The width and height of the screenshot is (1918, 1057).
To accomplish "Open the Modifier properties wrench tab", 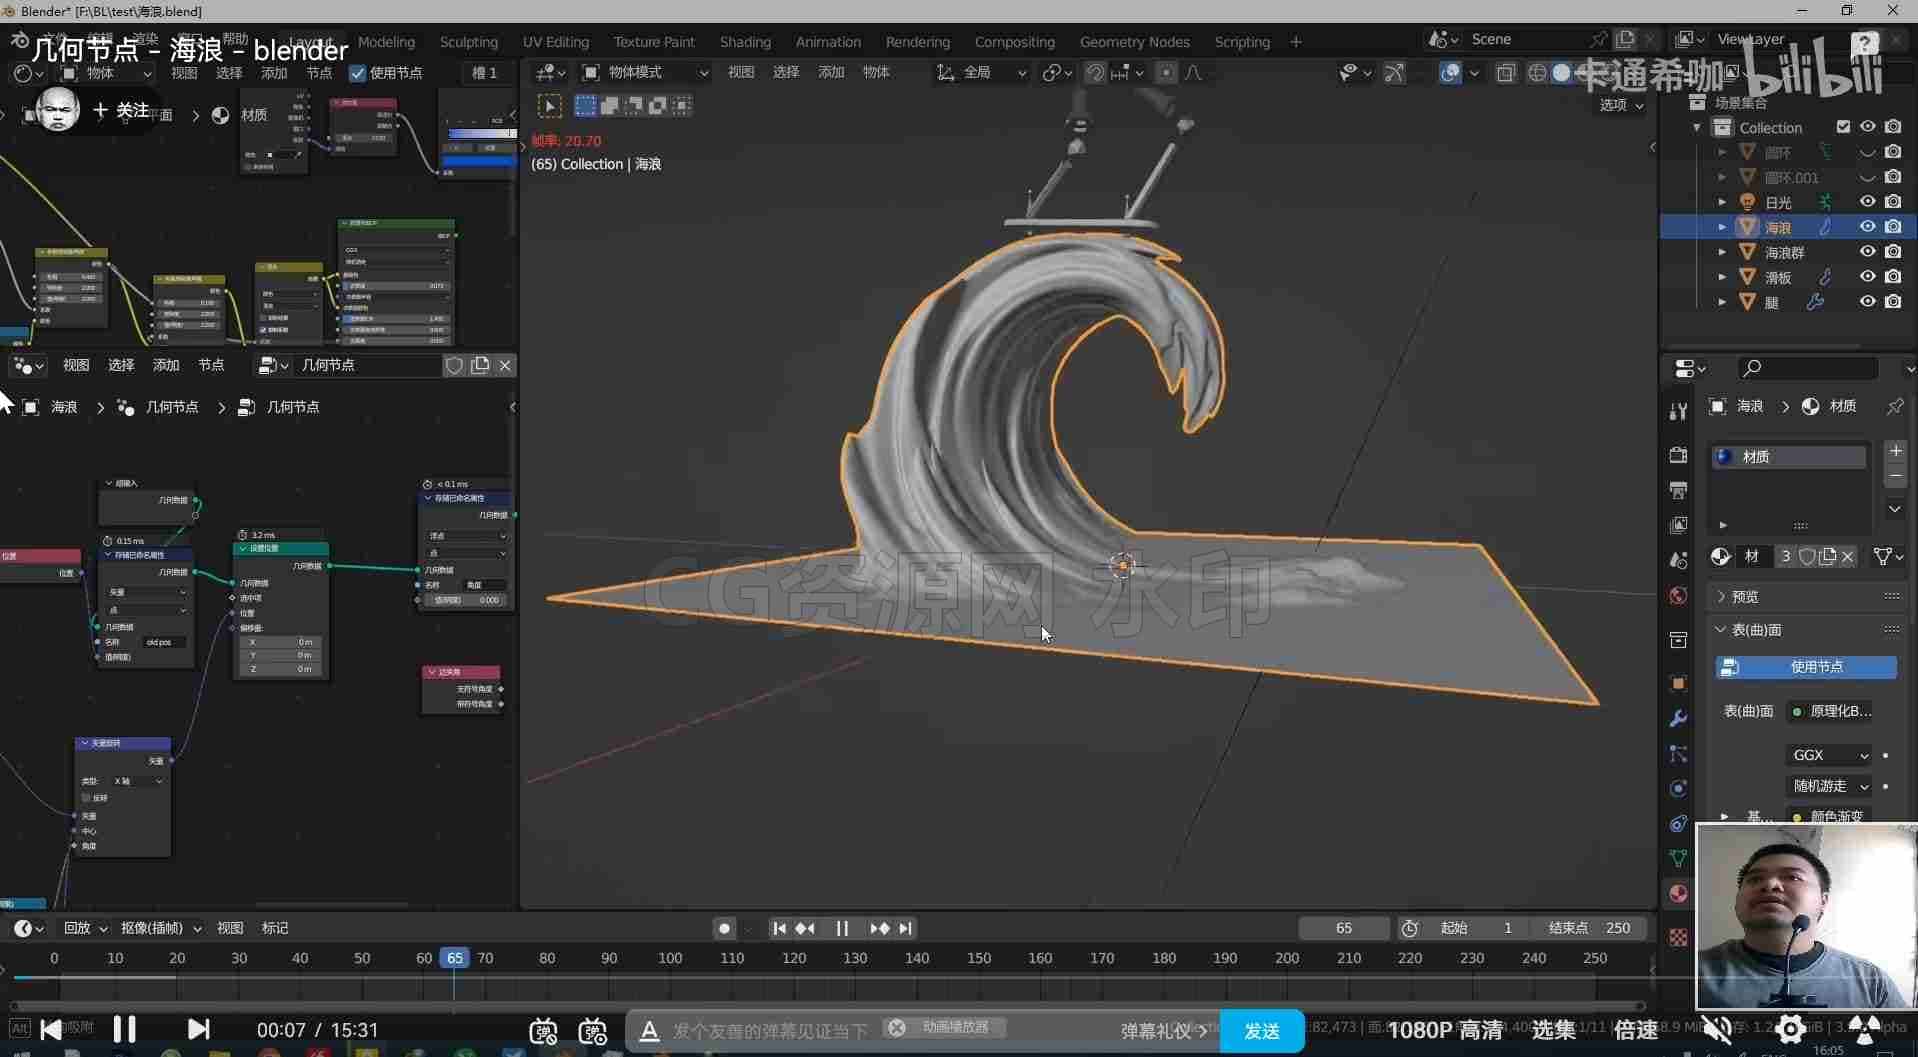I will pyautogui.click(x=1678, y=718).
